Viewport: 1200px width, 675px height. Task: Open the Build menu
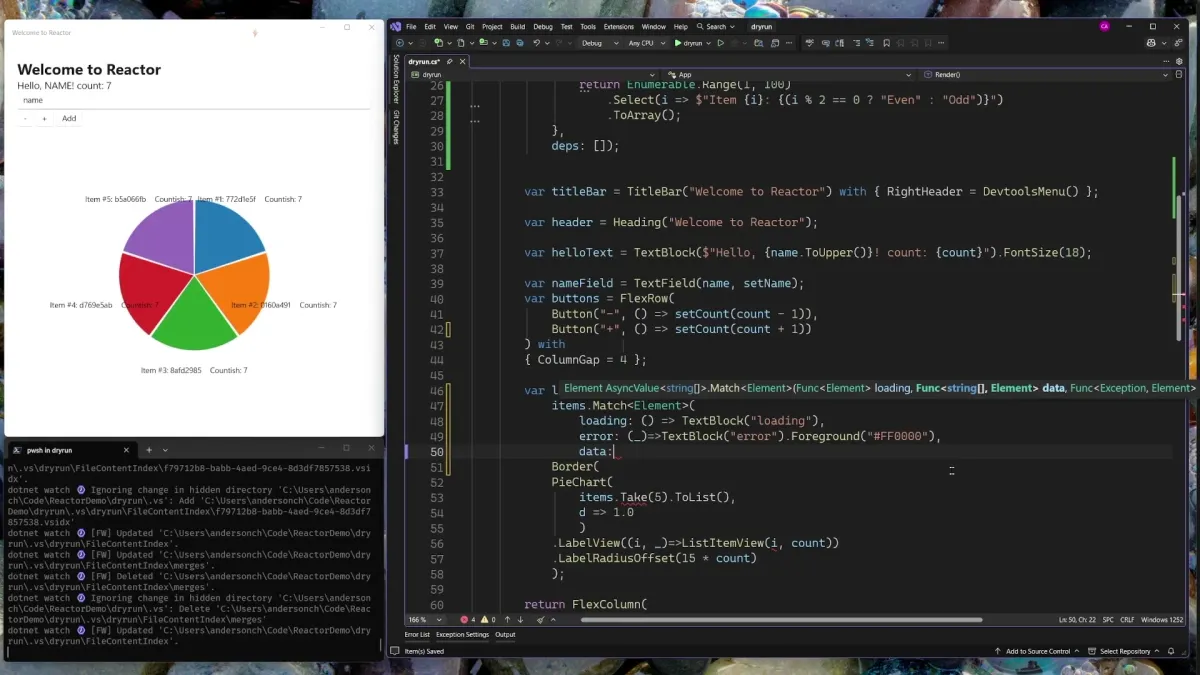click(x=517, y=27)
